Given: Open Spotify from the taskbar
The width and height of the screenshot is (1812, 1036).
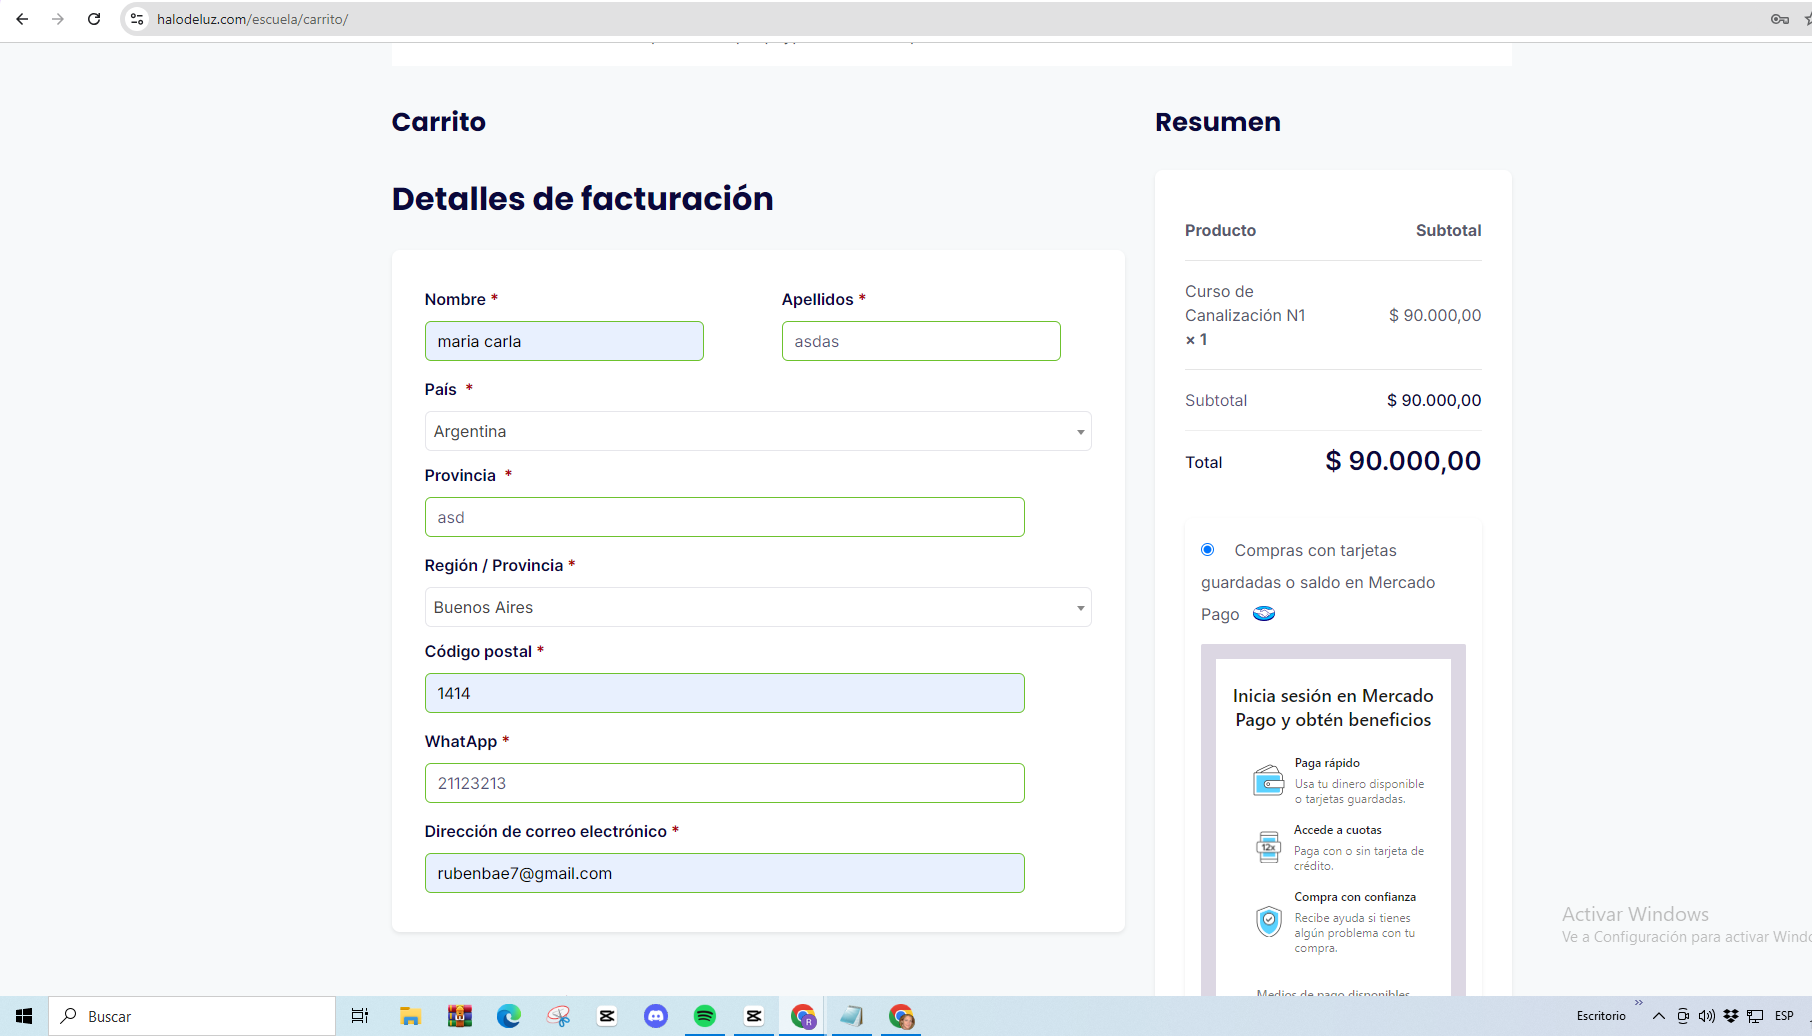Looking at the screenshot, I should (x=704, y=1016).
